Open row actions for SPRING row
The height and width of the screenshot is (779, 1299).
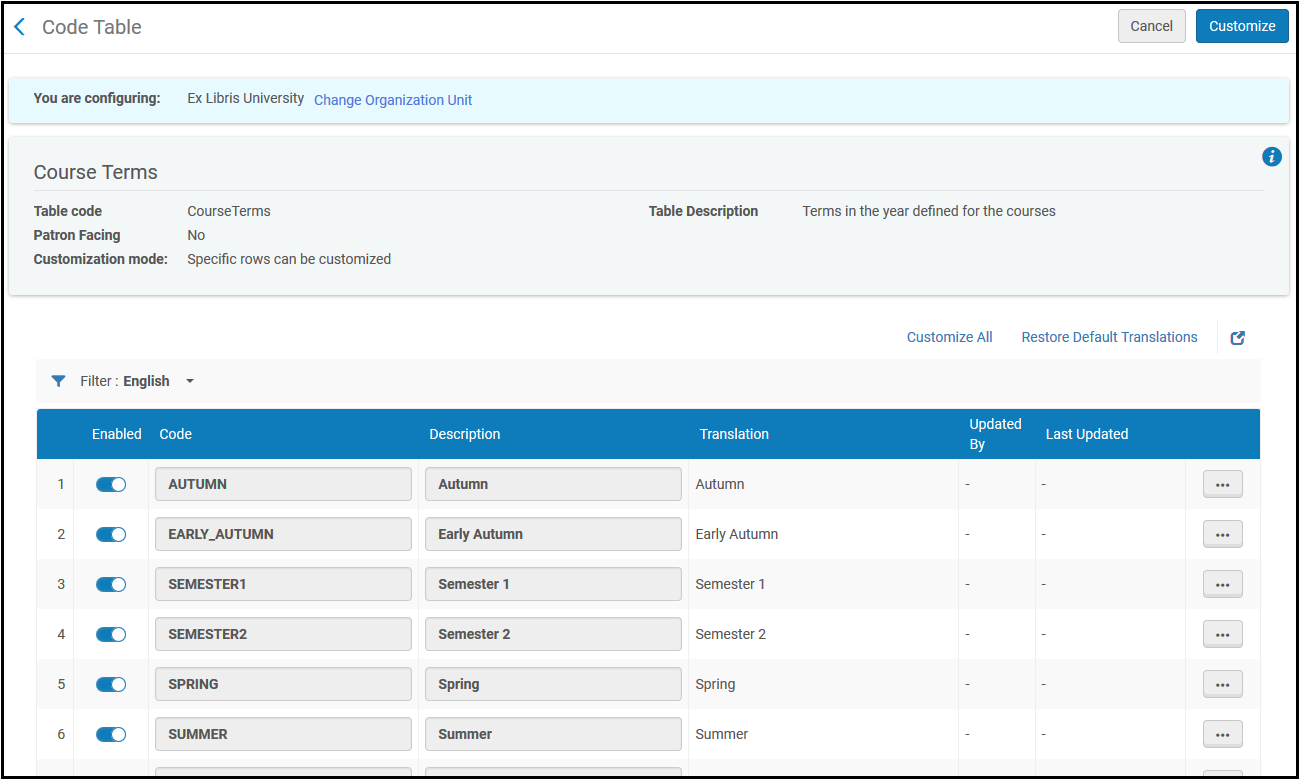point(1222,684)
